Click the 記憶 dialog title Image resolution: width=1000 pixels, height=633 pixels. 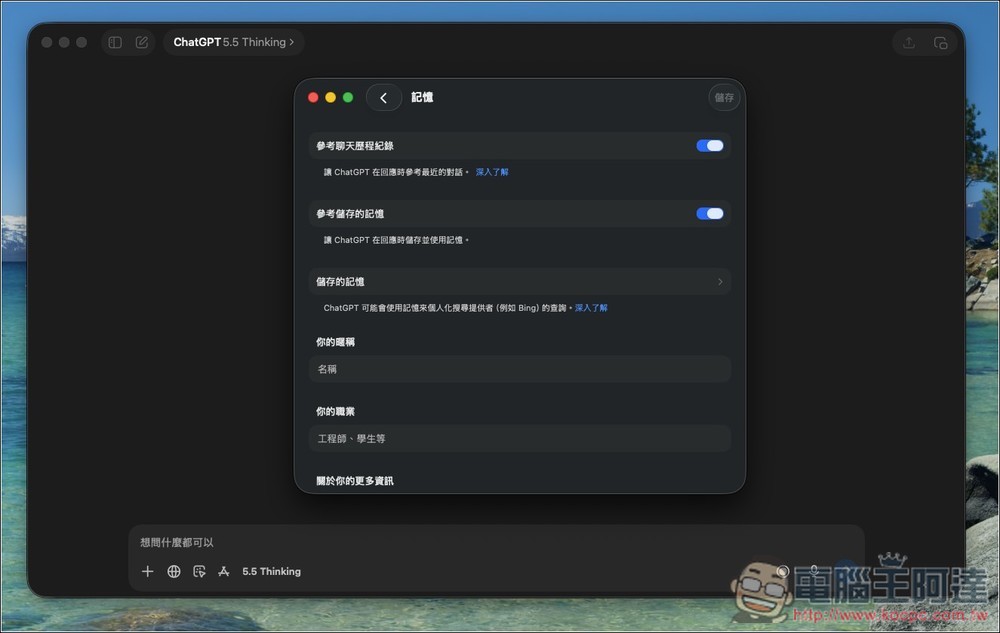422,98
